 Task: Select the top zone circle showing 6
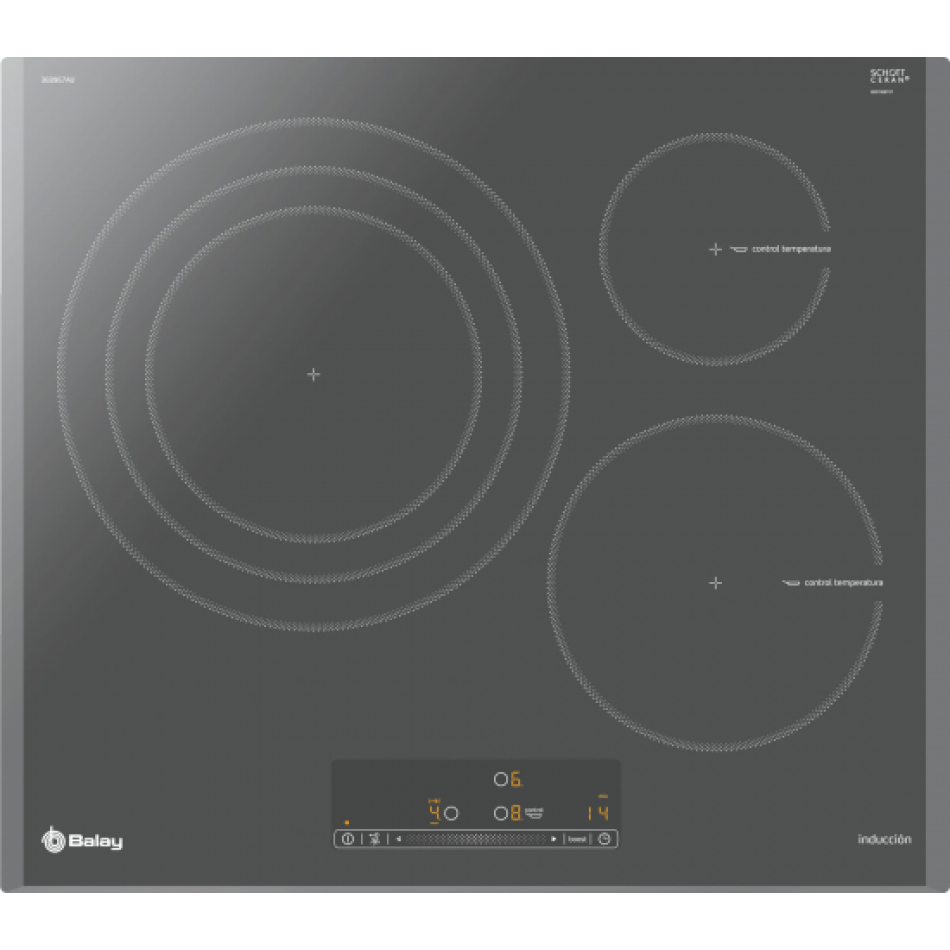[x=499, y=779]
